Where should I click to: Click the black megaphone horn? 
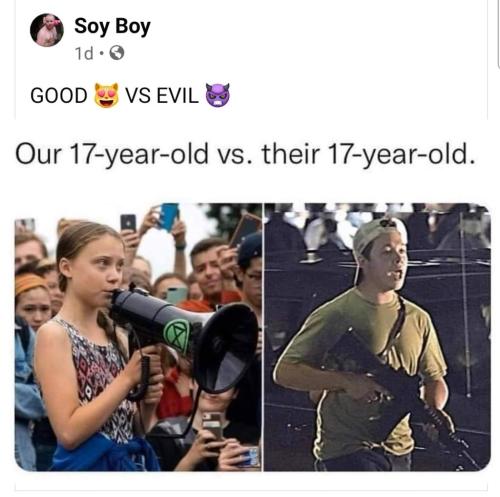(x=225, y=348)
